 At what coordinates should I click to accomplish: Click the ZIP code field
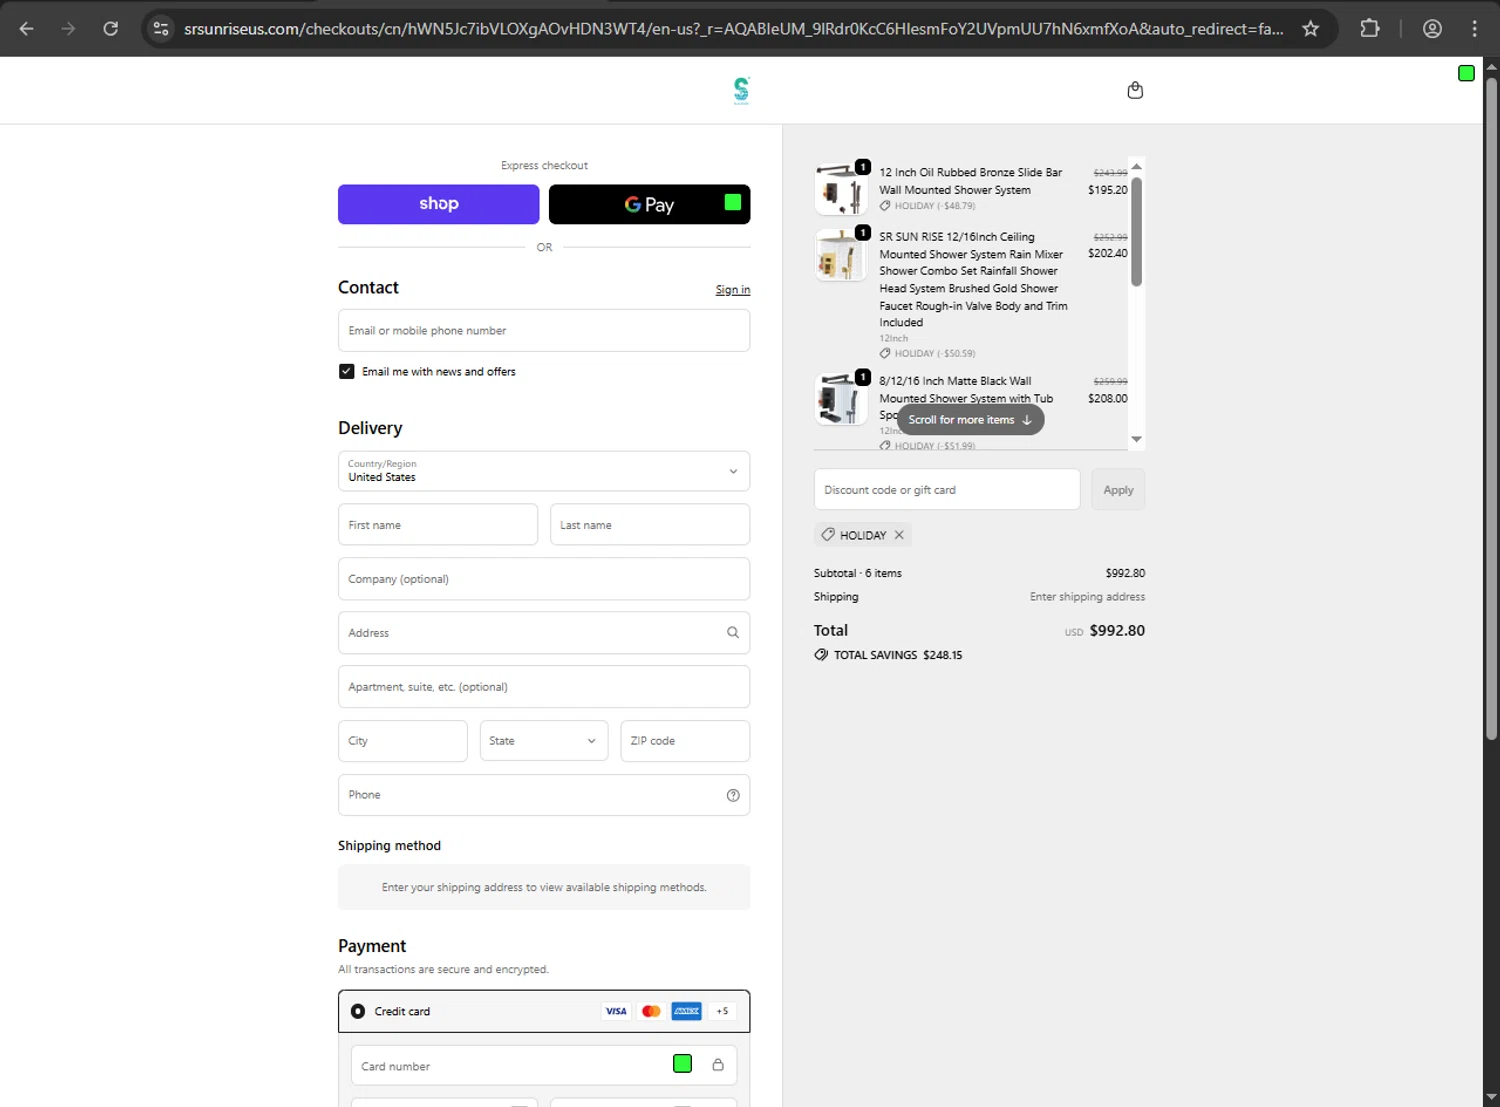pos(685,741)
